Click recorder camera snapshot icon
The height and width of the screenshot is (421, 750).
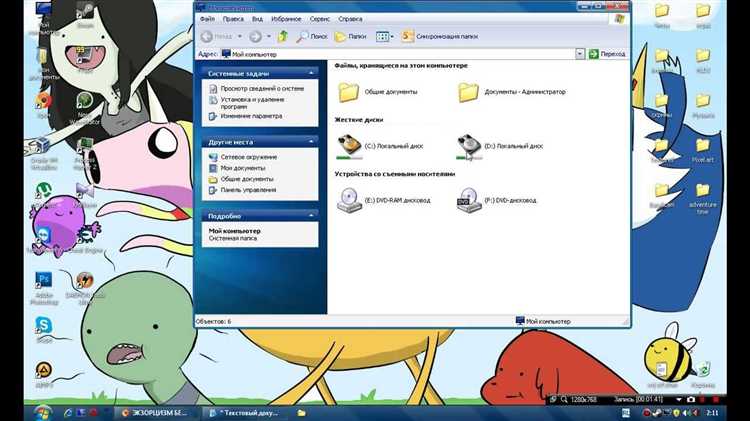pos(691,399)
